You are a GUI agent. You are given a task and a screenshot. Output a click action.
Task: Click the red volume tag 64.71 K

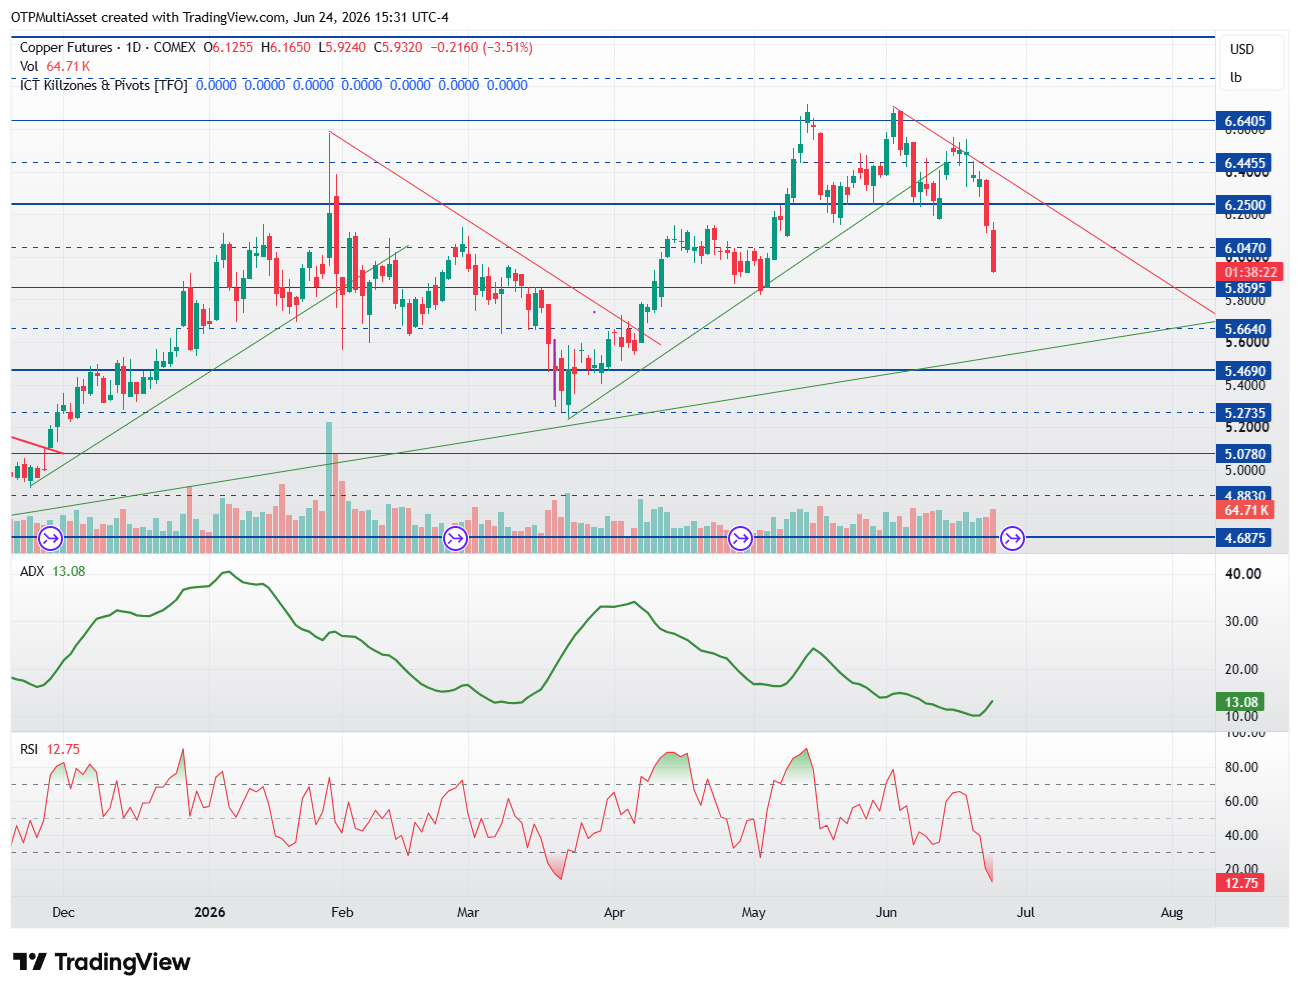[x=1245, y=510]
